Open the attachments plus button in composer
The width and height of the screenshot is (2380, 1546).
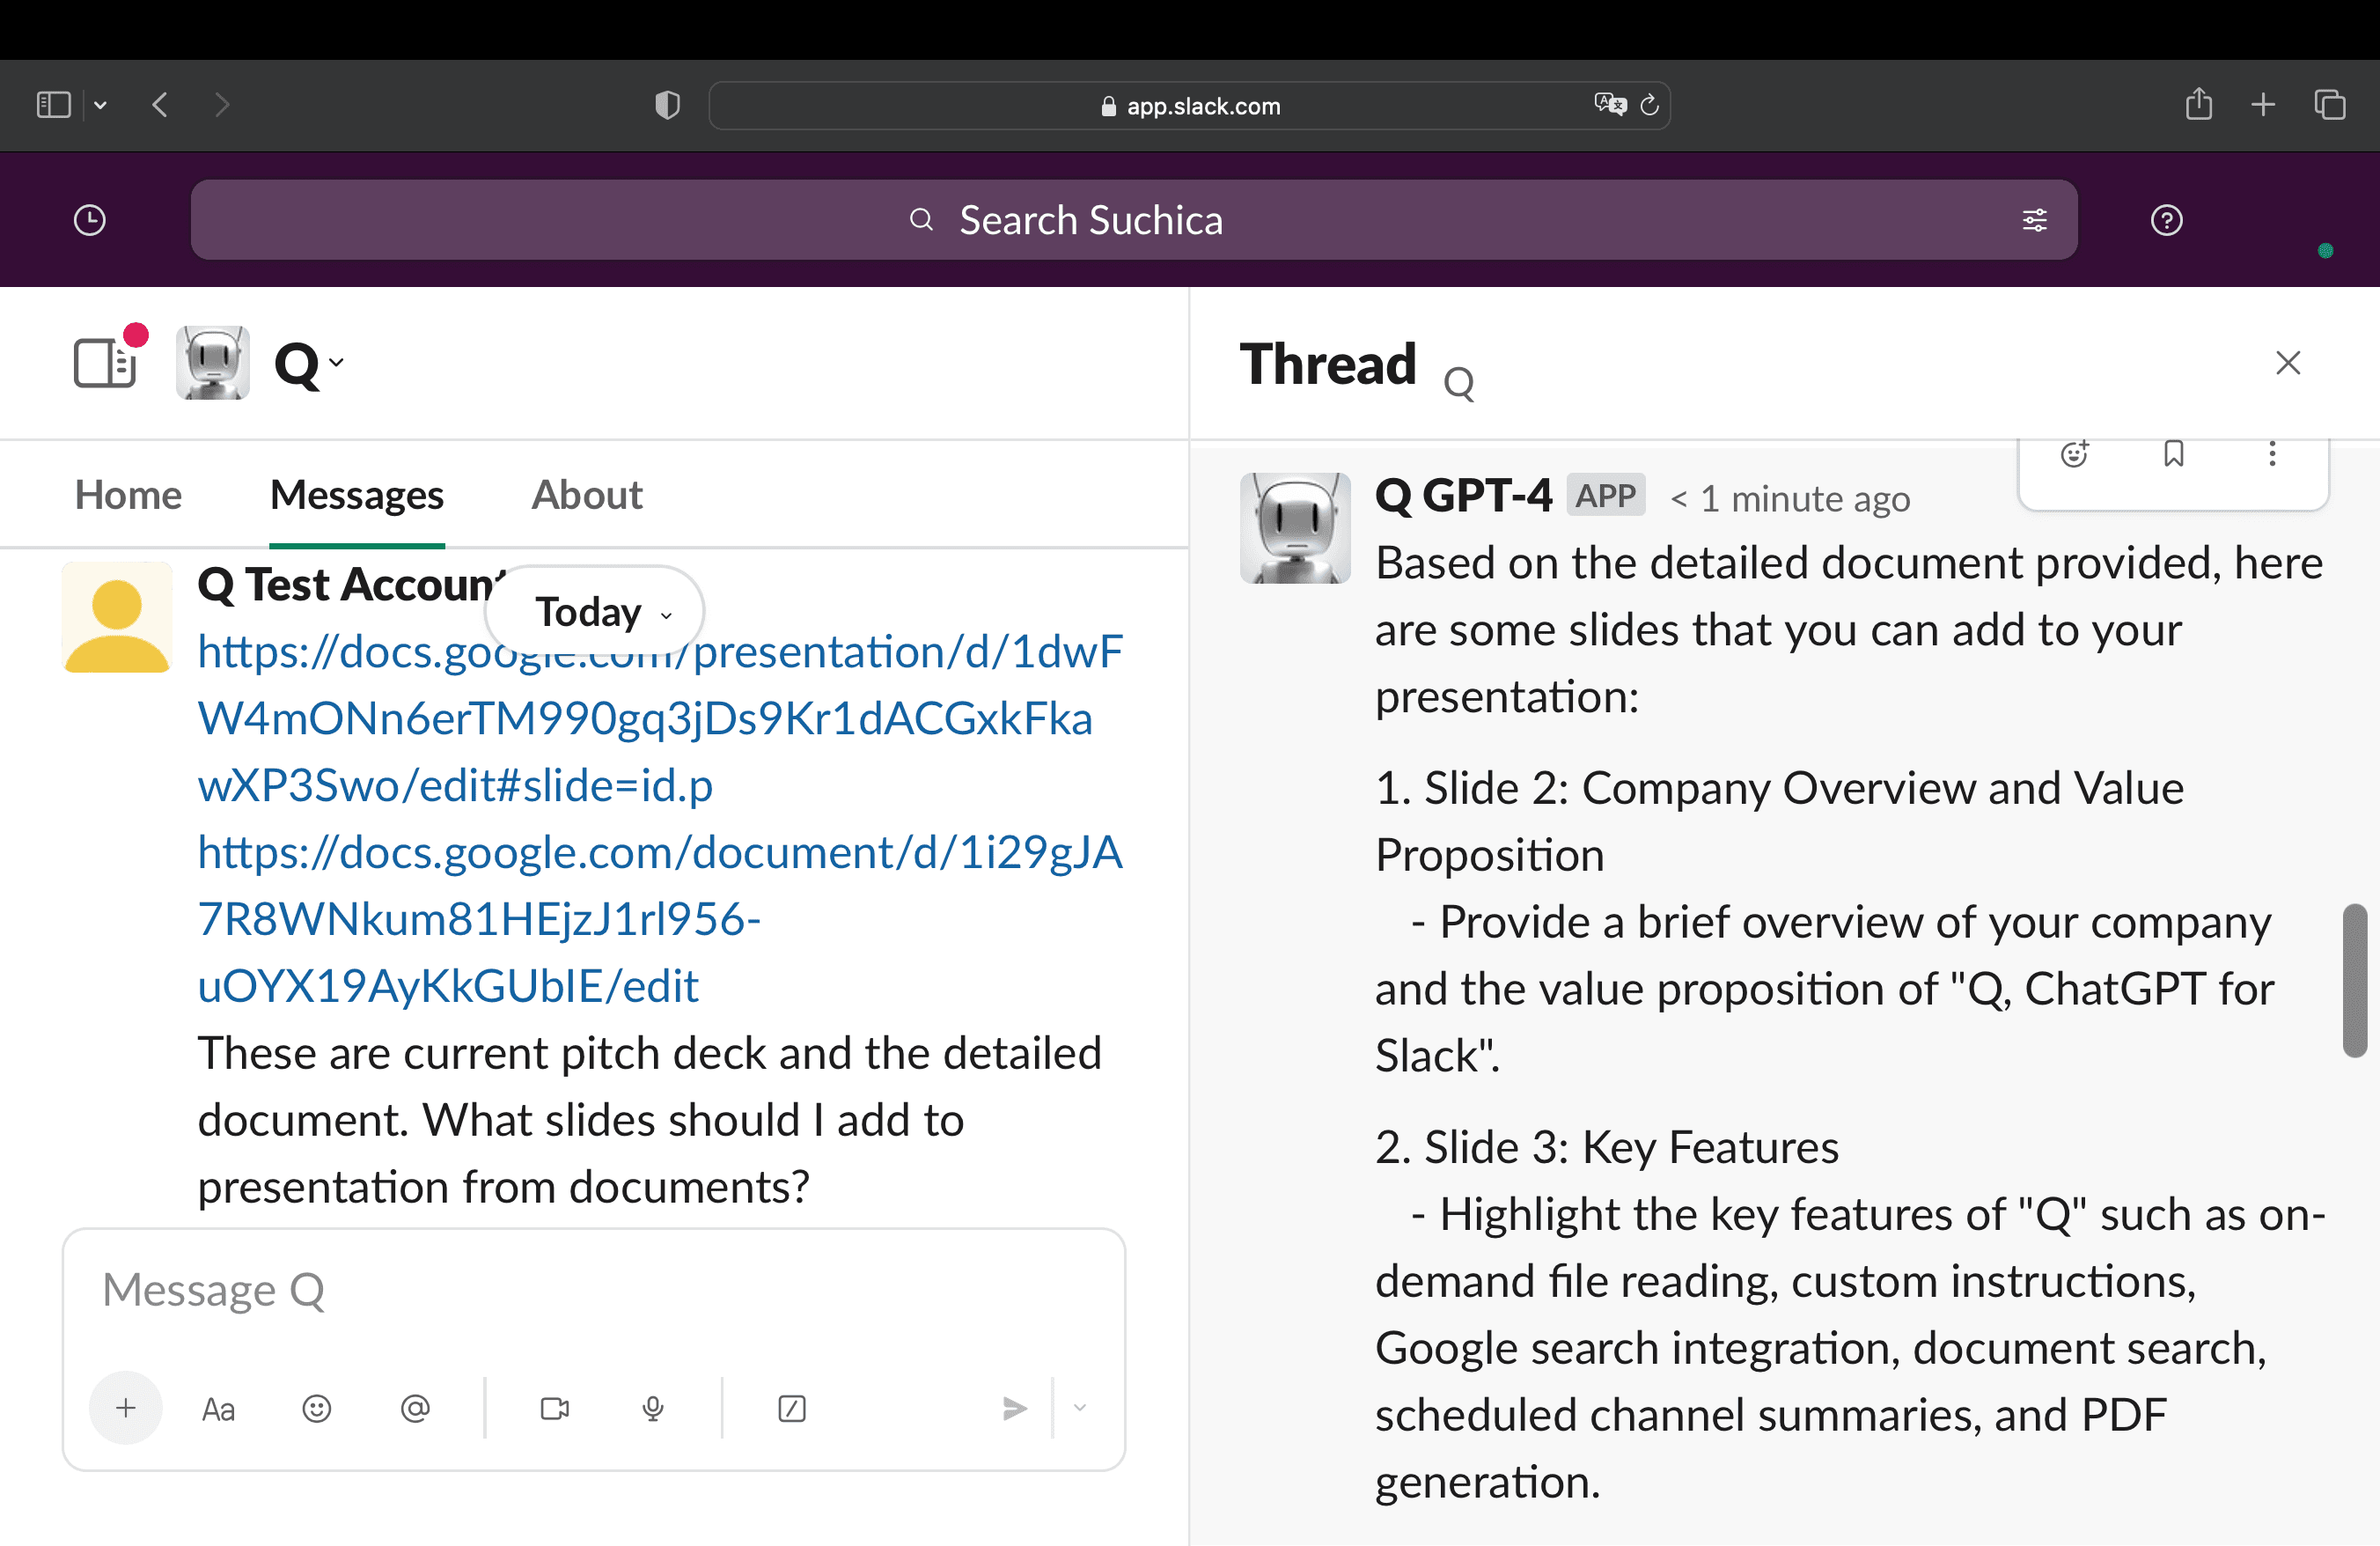point(125,1407)
